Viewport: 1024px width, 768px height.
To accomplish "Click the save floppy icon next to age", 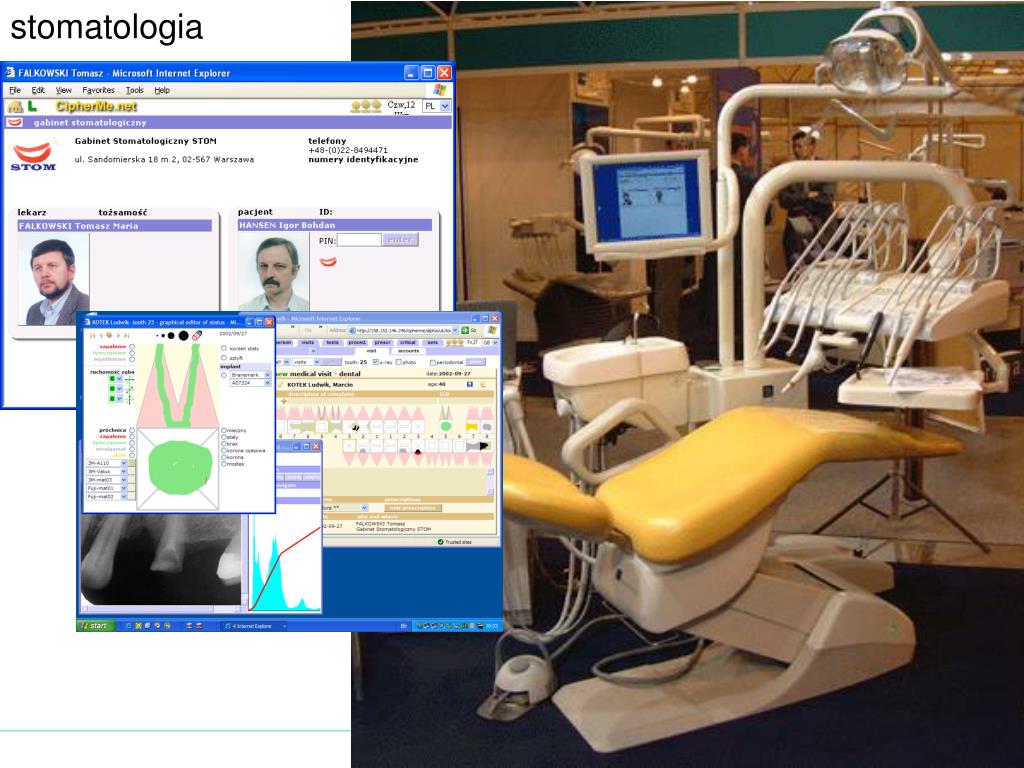I will (x=470, y=385).
